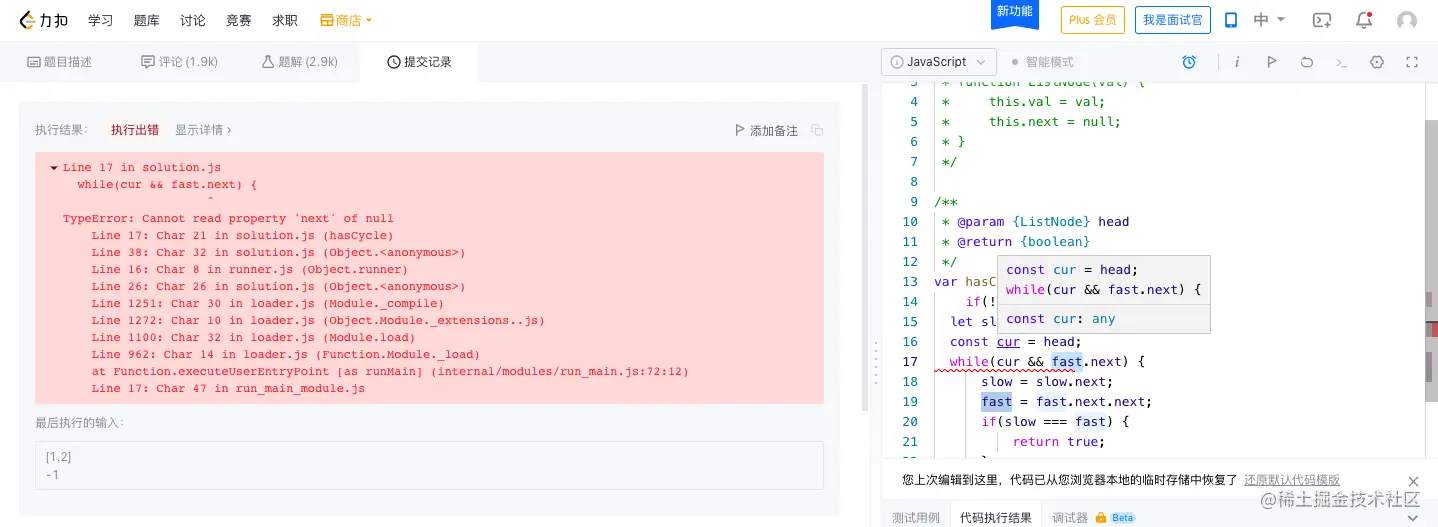
Task: Collapse the bottom console panel chevron
Action: (1412, 518)
